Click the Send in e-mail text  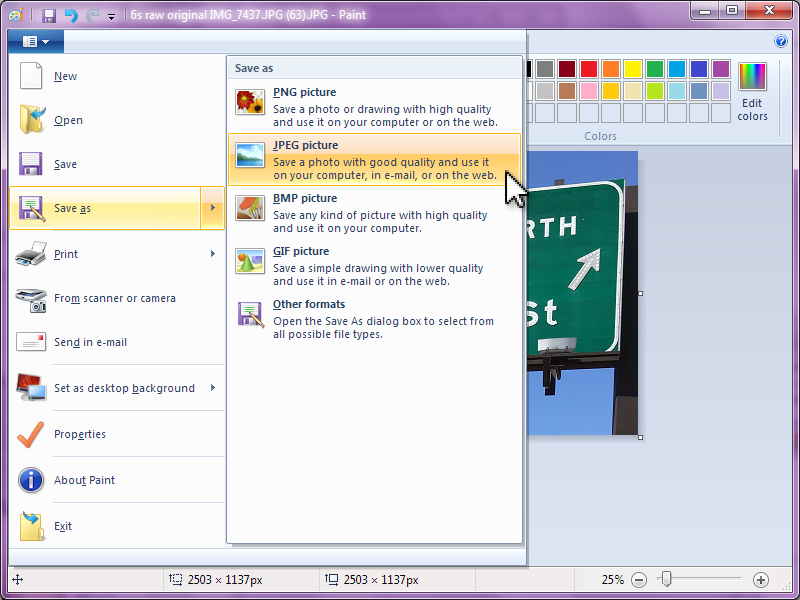tap(90, 342)
